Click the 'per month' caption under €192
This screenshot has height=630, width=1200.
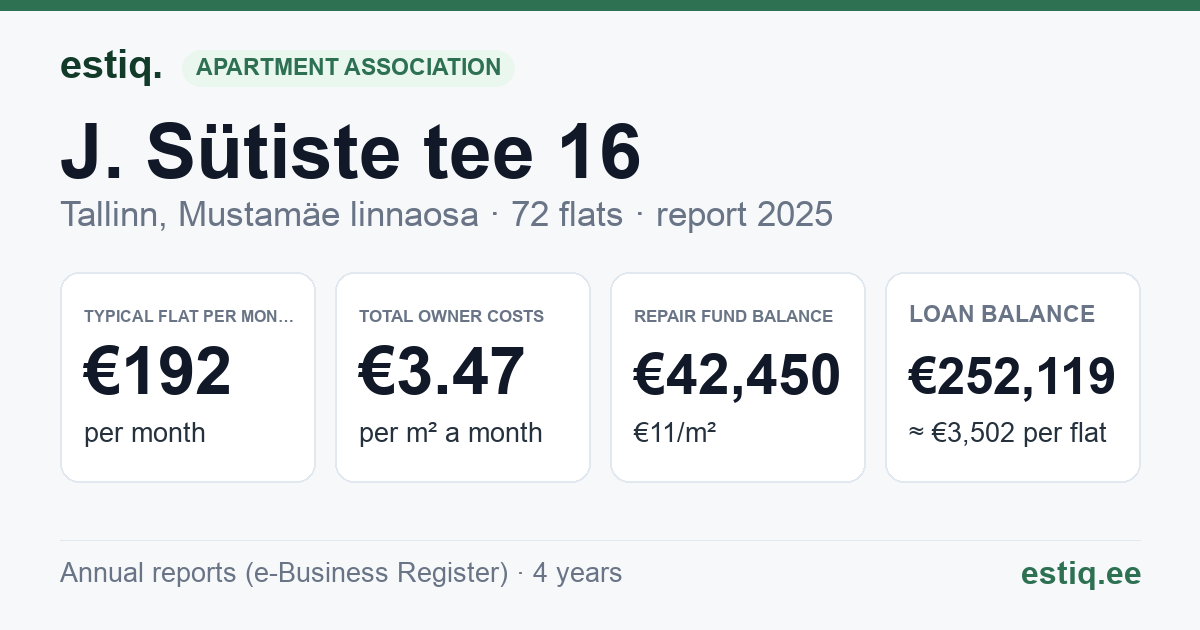[x=145, y=433]
